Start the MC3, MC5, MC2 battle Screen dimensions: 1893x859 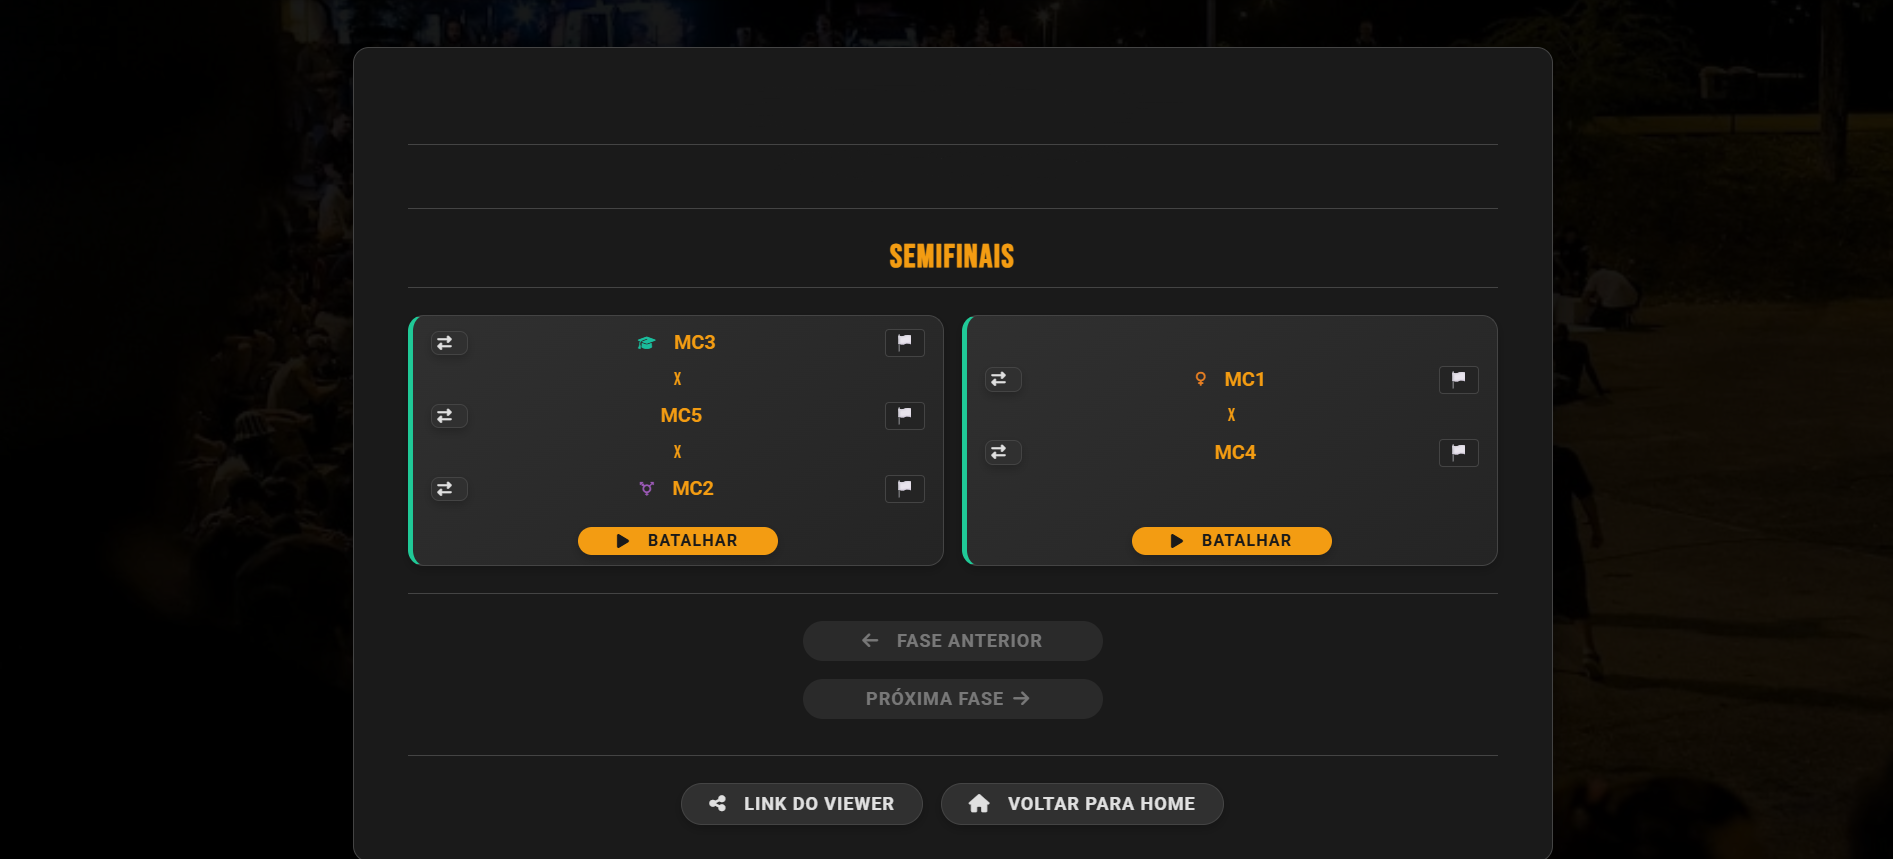[x=677, y=541]
